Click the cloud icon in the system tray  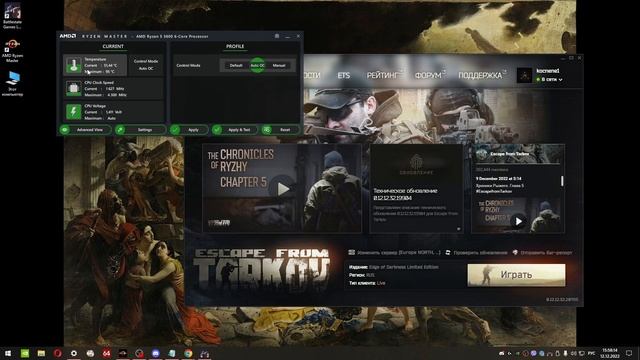(x=502, y=353)
